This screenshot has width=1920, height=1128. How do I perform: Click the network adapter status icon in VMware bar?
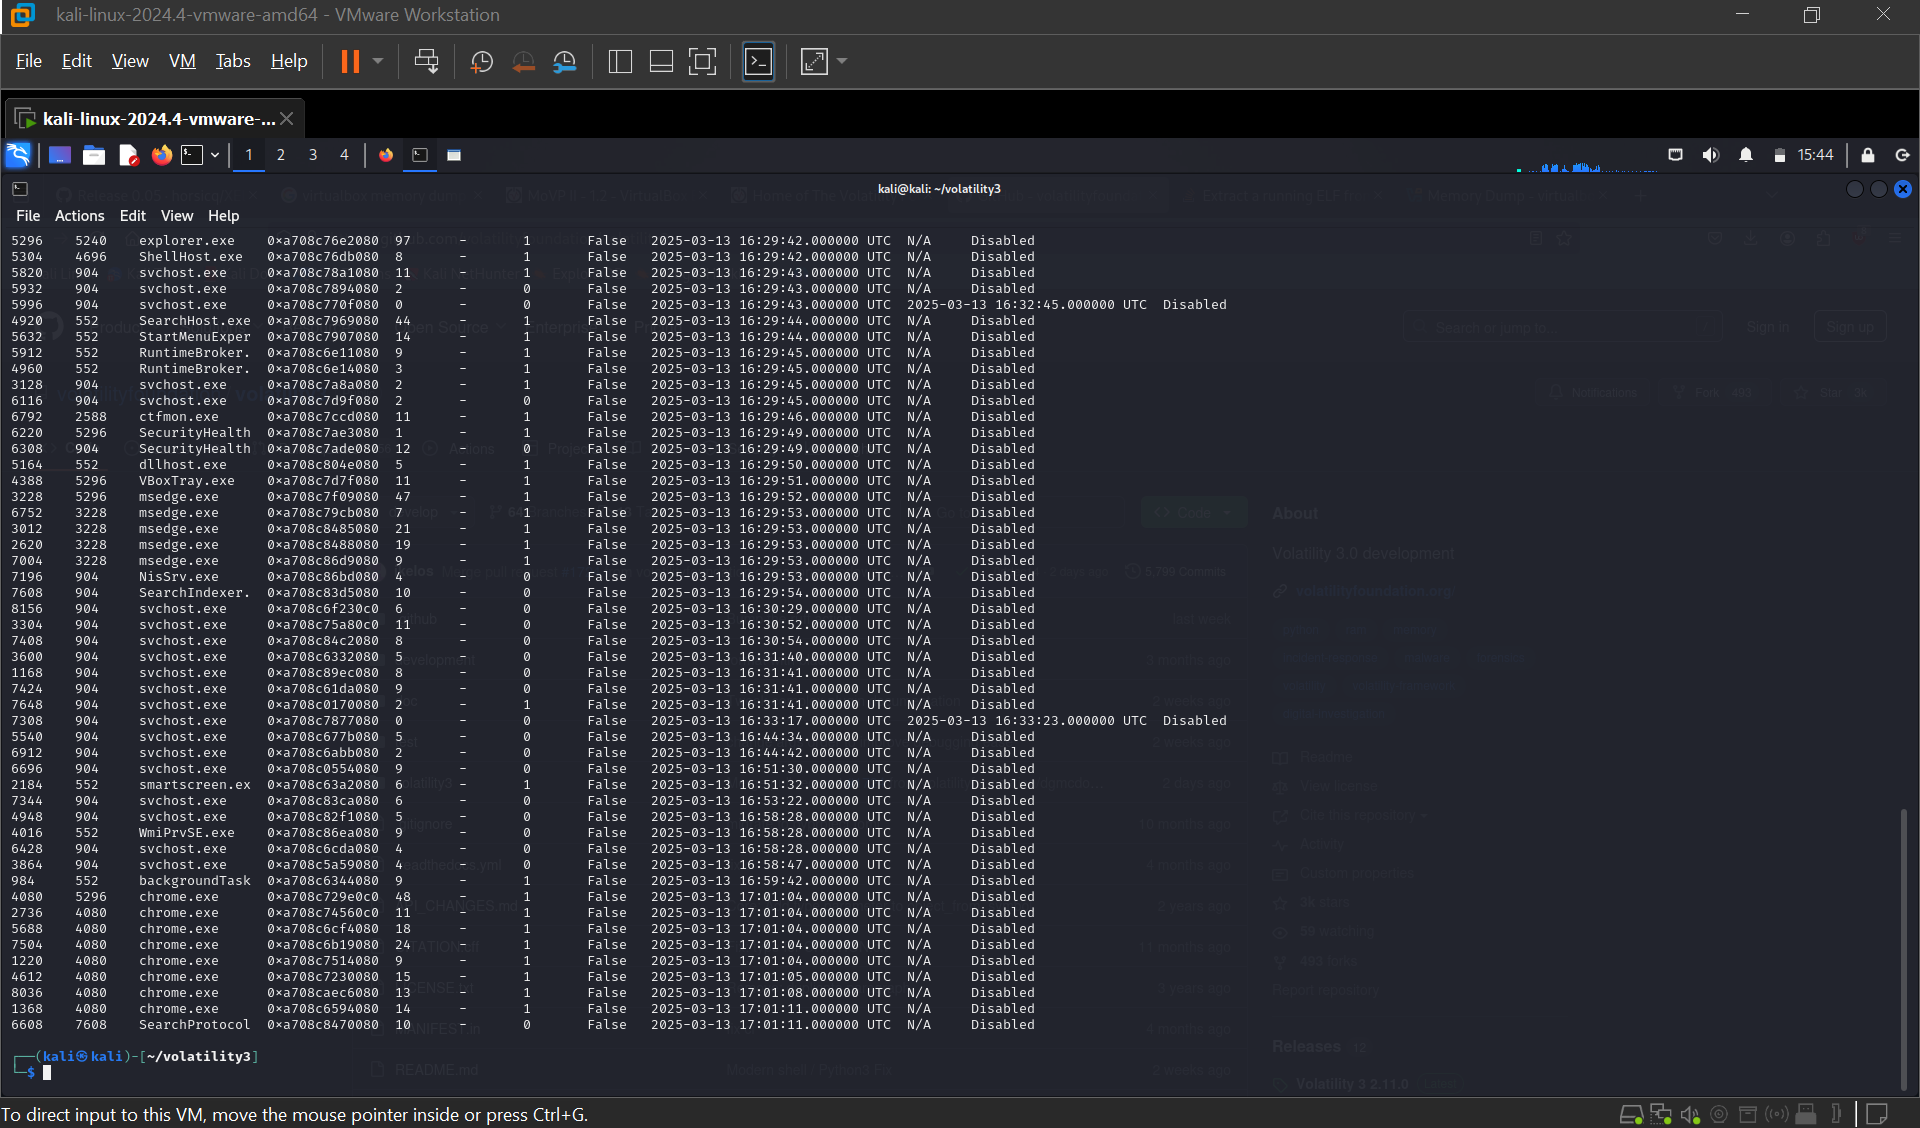click(x=1661, y=1114)
